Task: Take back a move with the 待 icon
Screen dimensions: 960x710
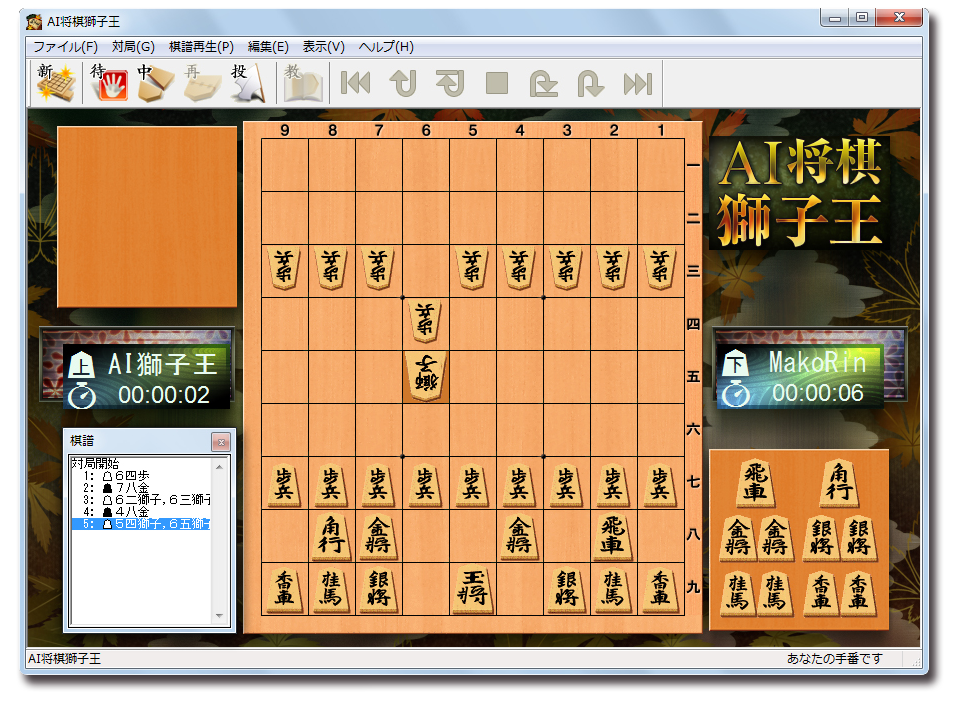Action: point(108,82)
